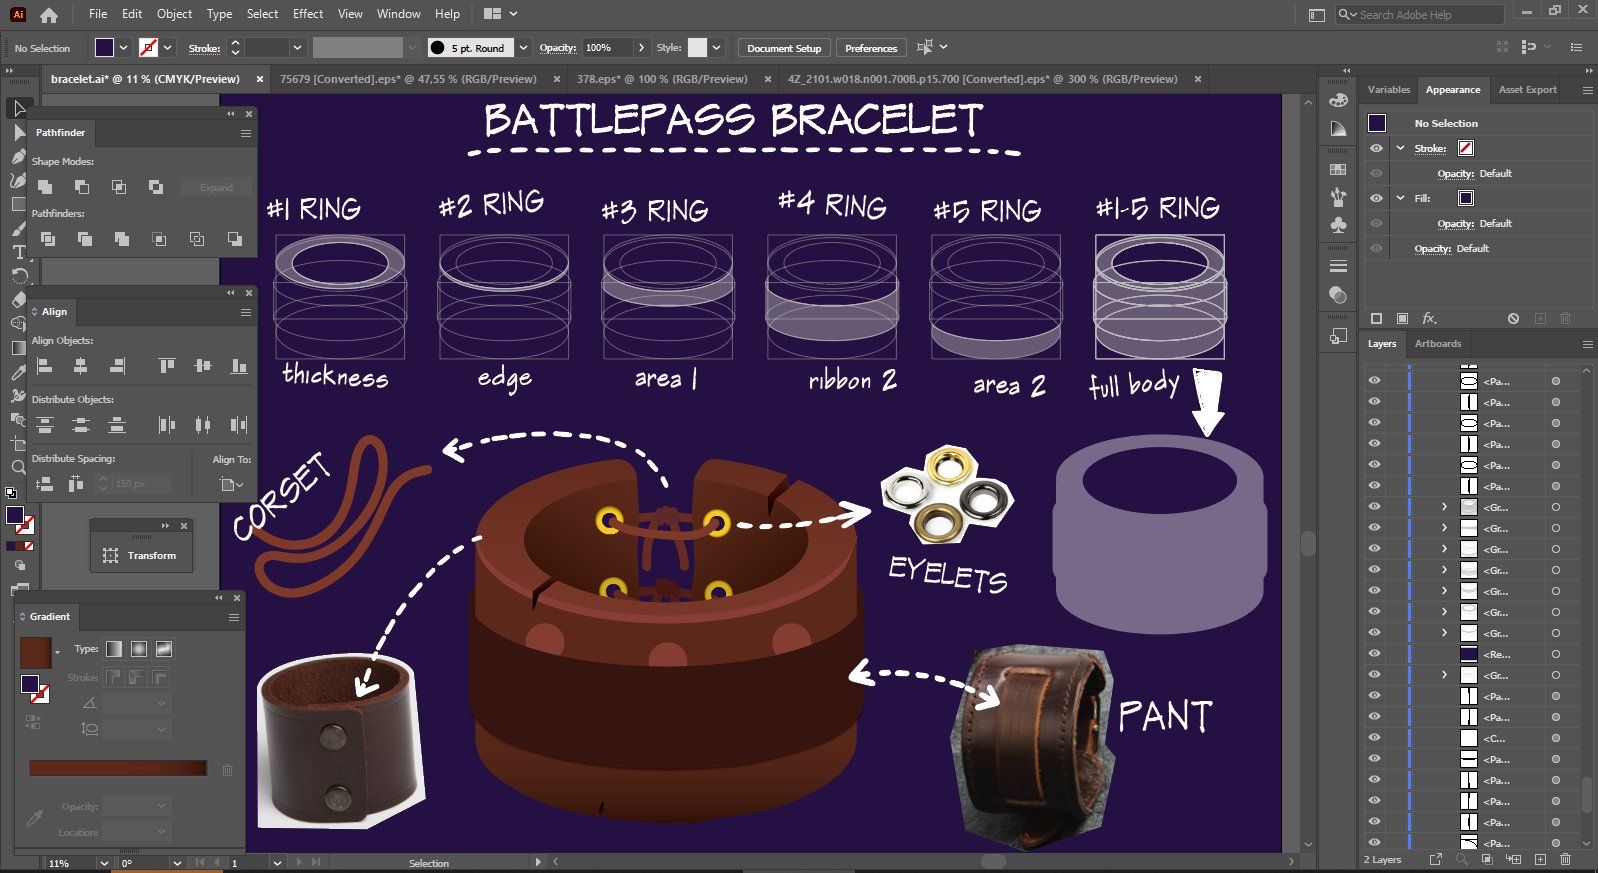Select the Selection tool arrow
Image resolution: width=1598 pixels, height=873 pixels.
(19, 108)
